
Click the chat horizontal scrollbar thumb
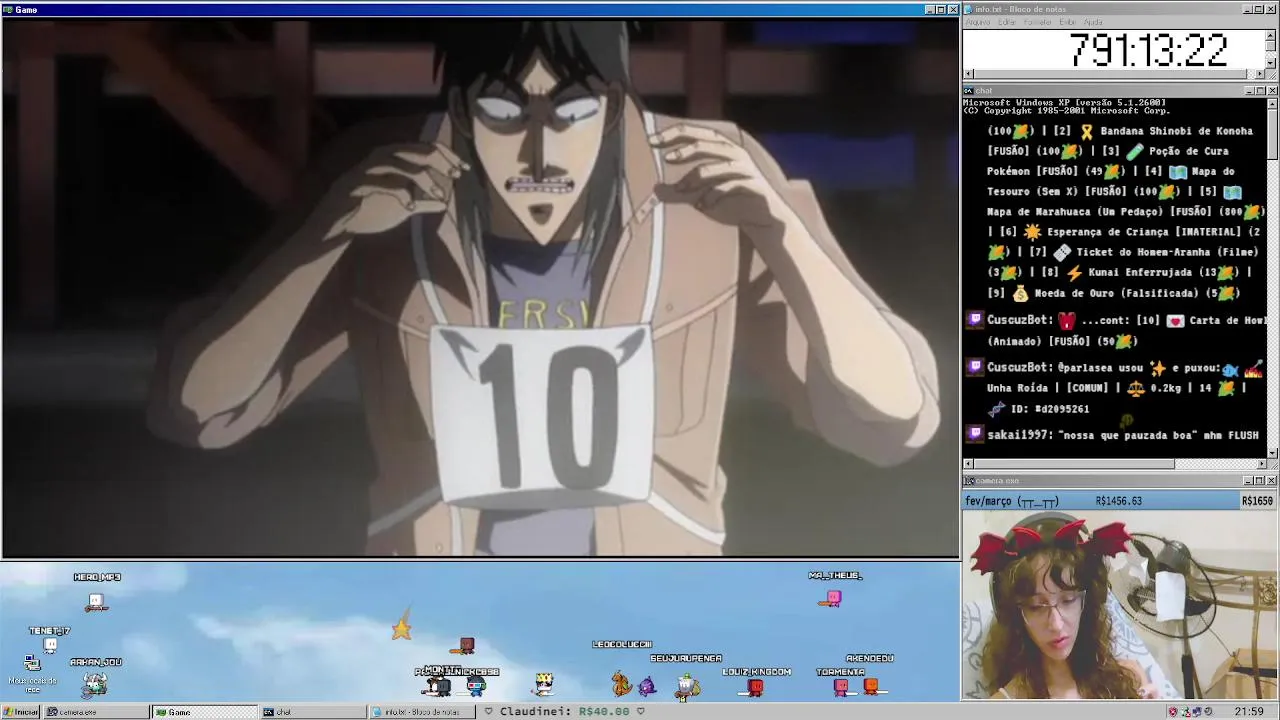pyautogui.click(x=1074, y=464)
